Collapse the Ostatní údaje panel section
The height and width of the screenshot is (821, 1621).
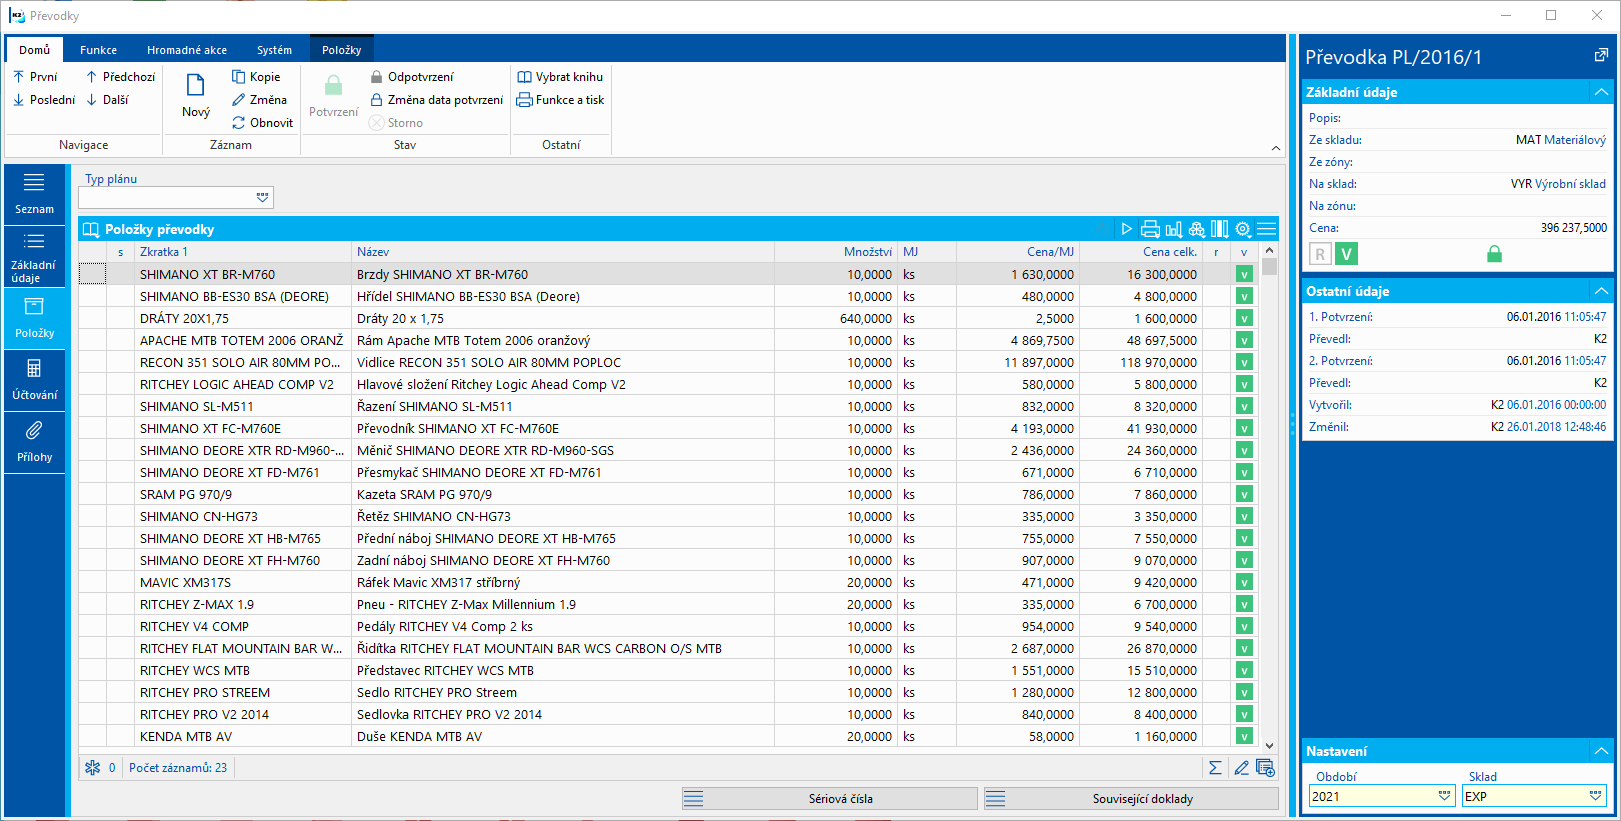pyautogui.click(x=1601, y=291)
